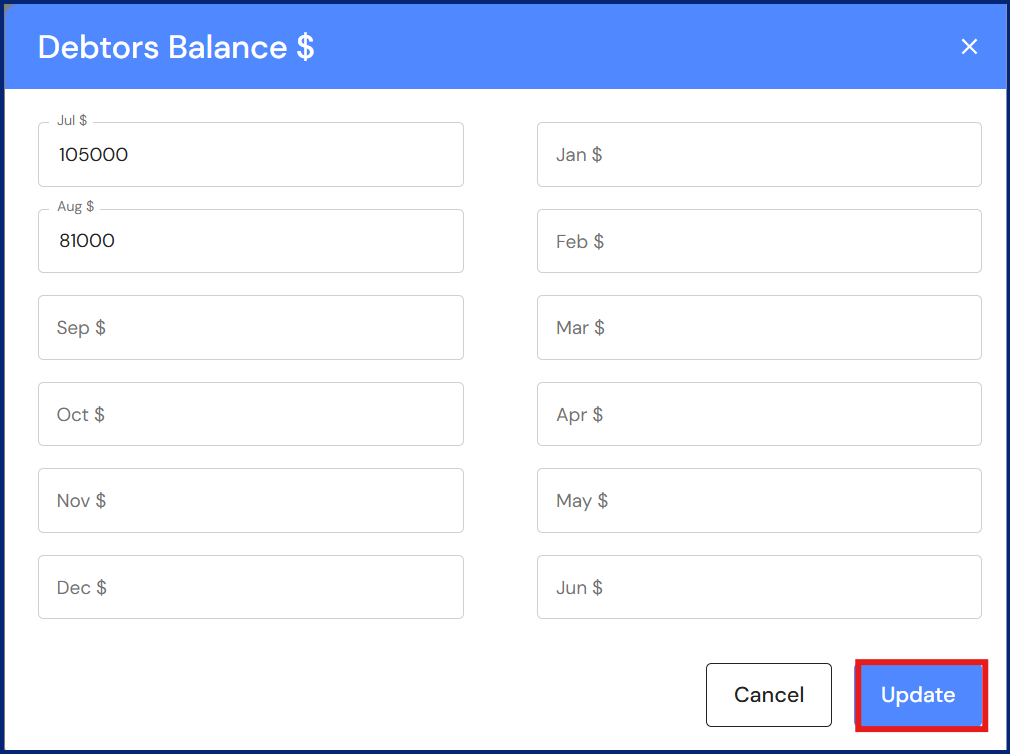
Task: Select the Jan $ input field
Action: coord(758,155)
